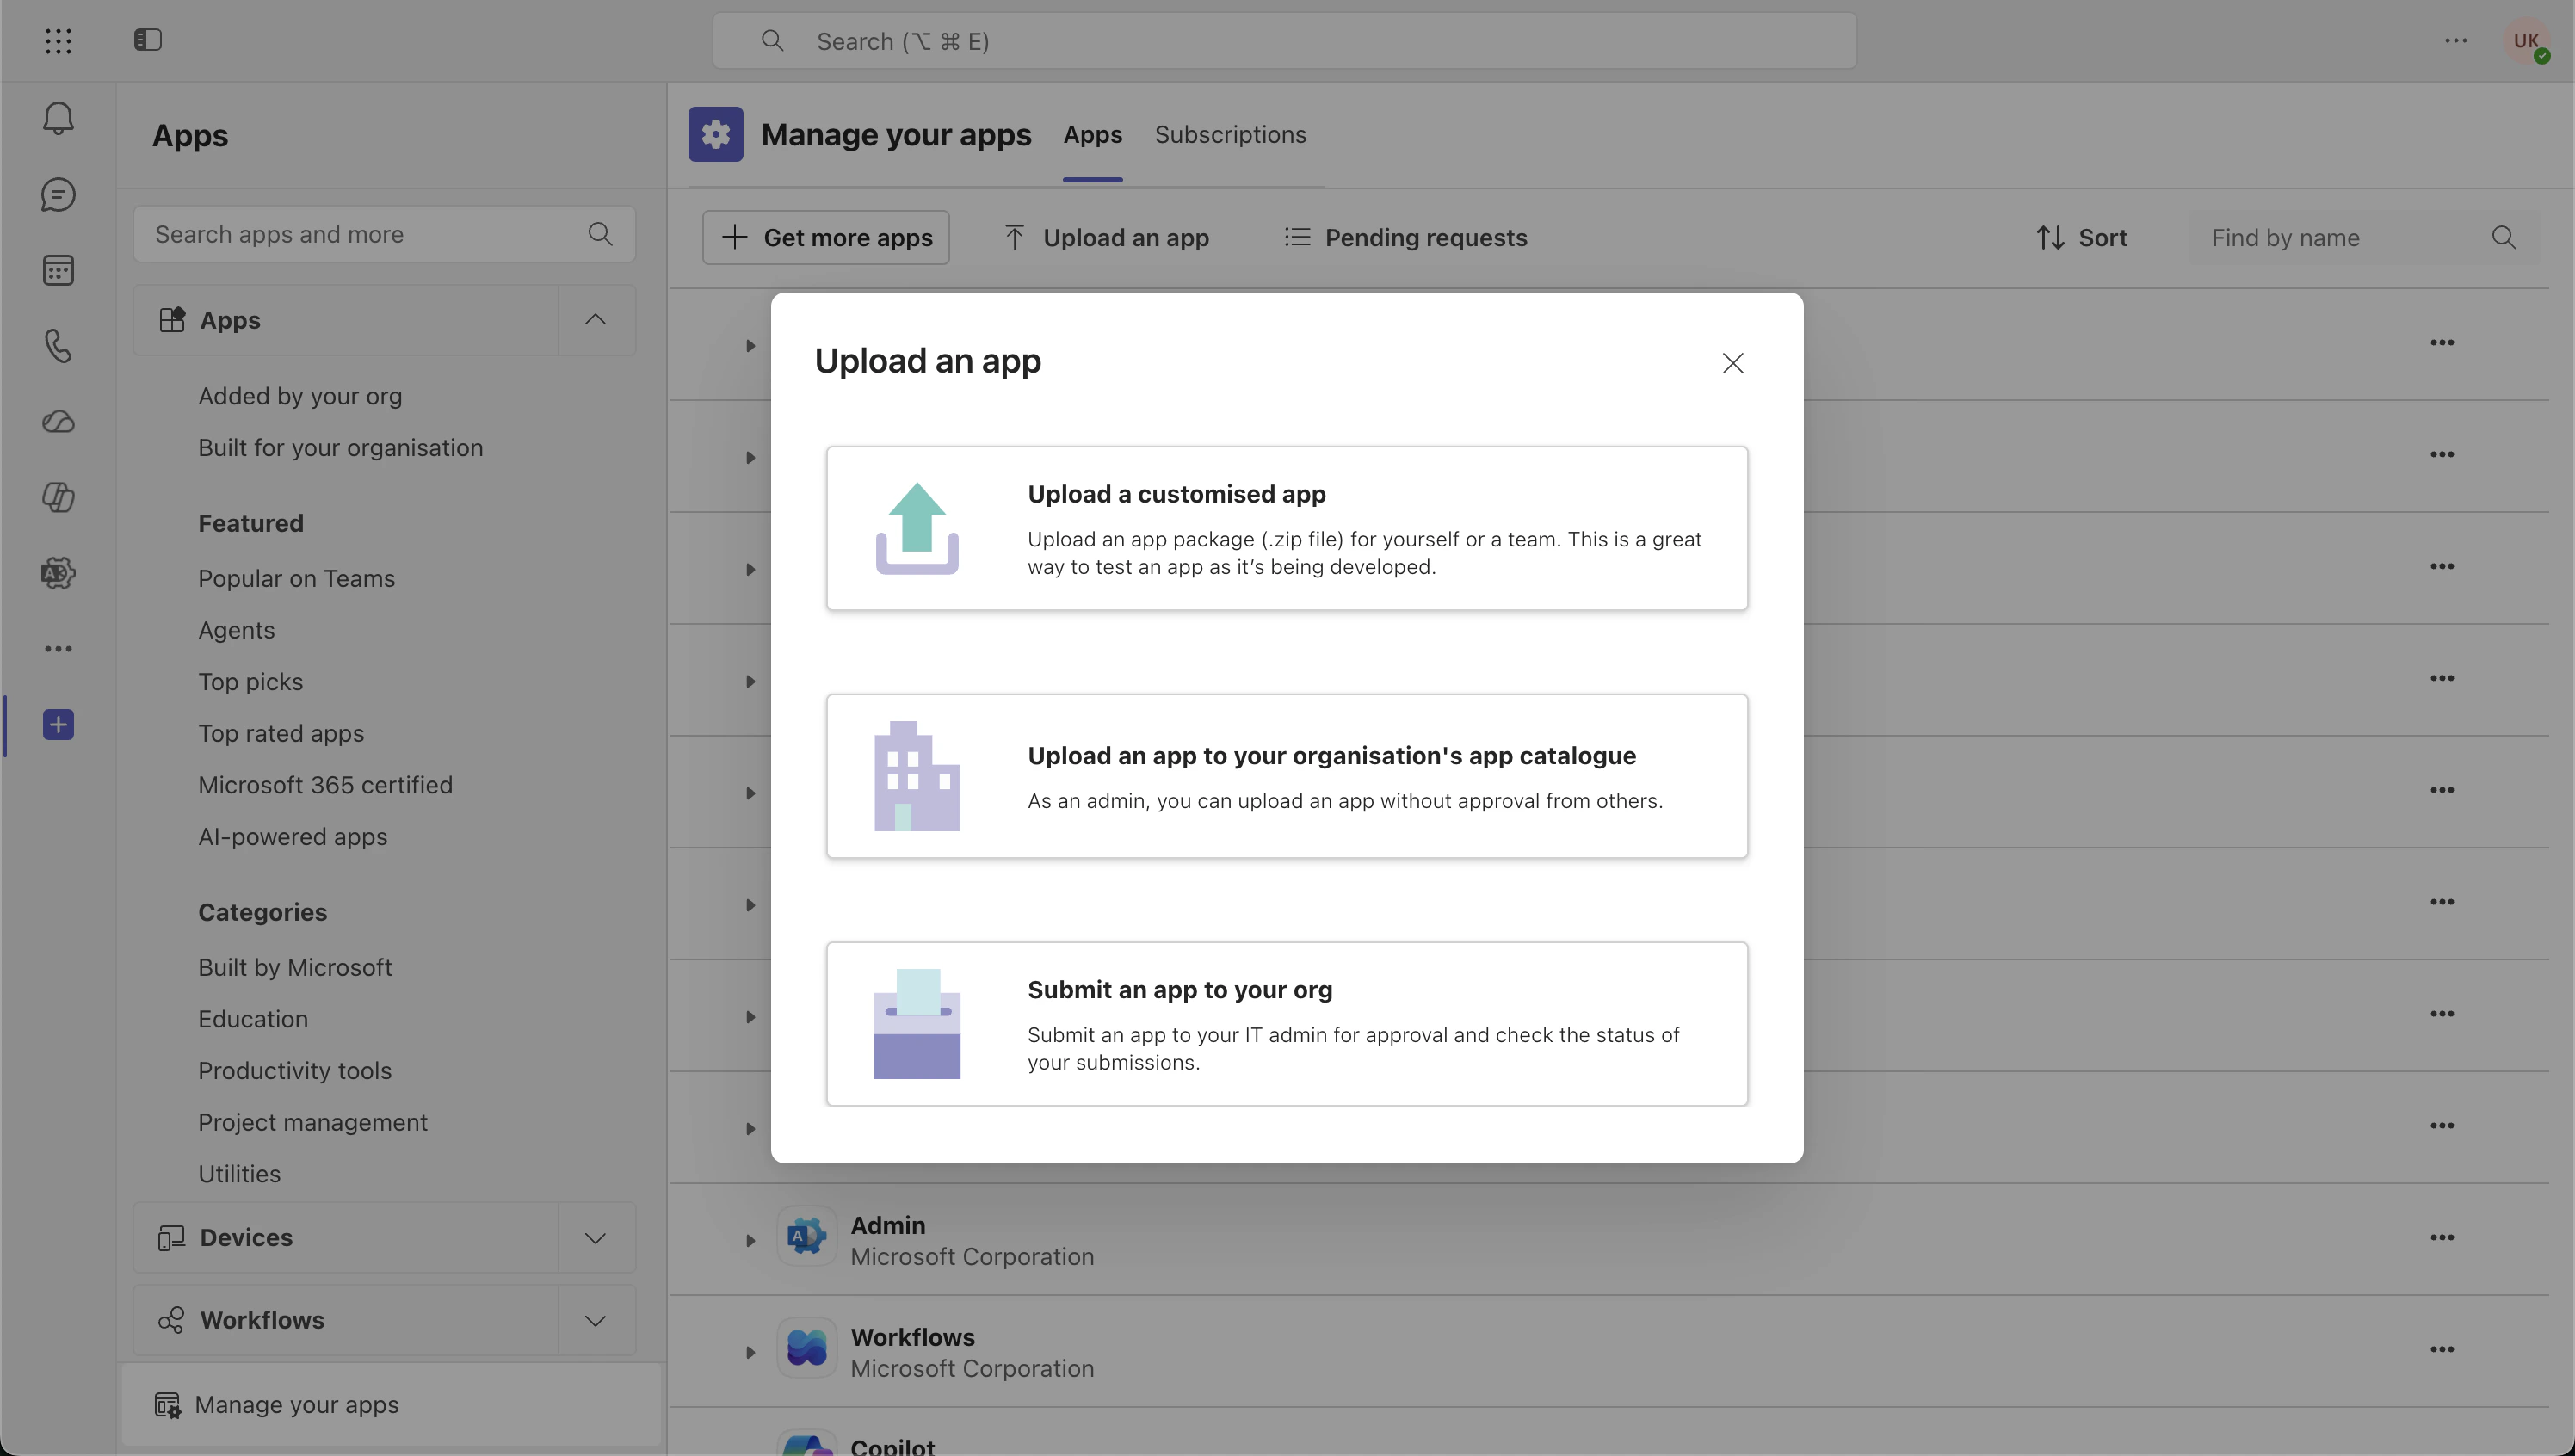Open the Calendar icon in the rail

pos(58,270)
